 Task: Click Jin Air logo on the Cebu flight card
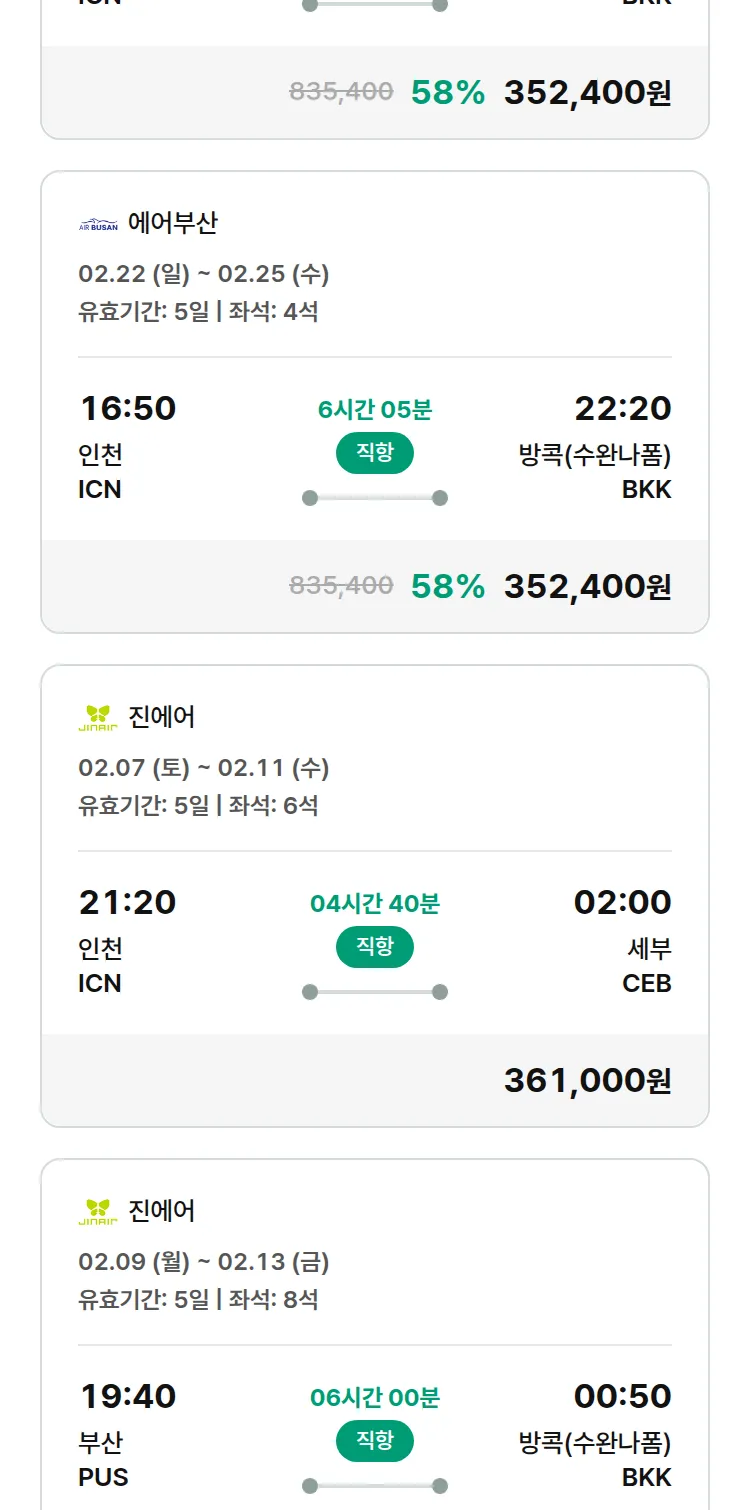98,718
